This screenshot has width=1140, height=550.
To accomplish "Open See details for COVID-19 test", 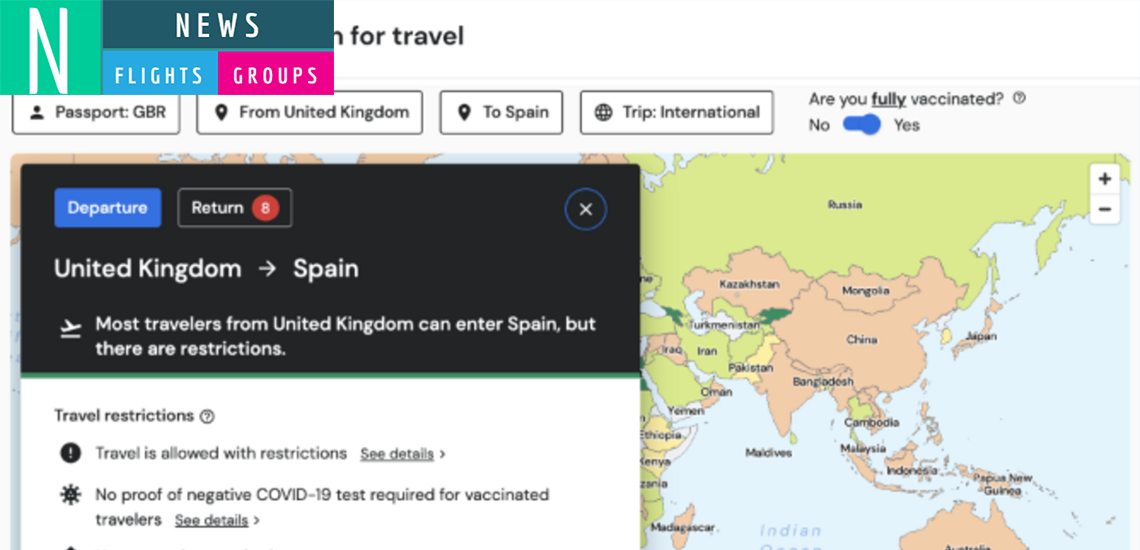I will [217, 521].
